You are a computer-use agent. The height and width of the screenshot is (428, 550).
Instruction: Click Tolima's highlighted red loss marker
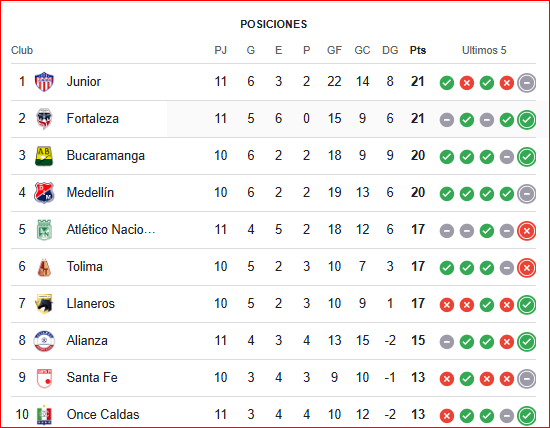[x=526, y=268]
